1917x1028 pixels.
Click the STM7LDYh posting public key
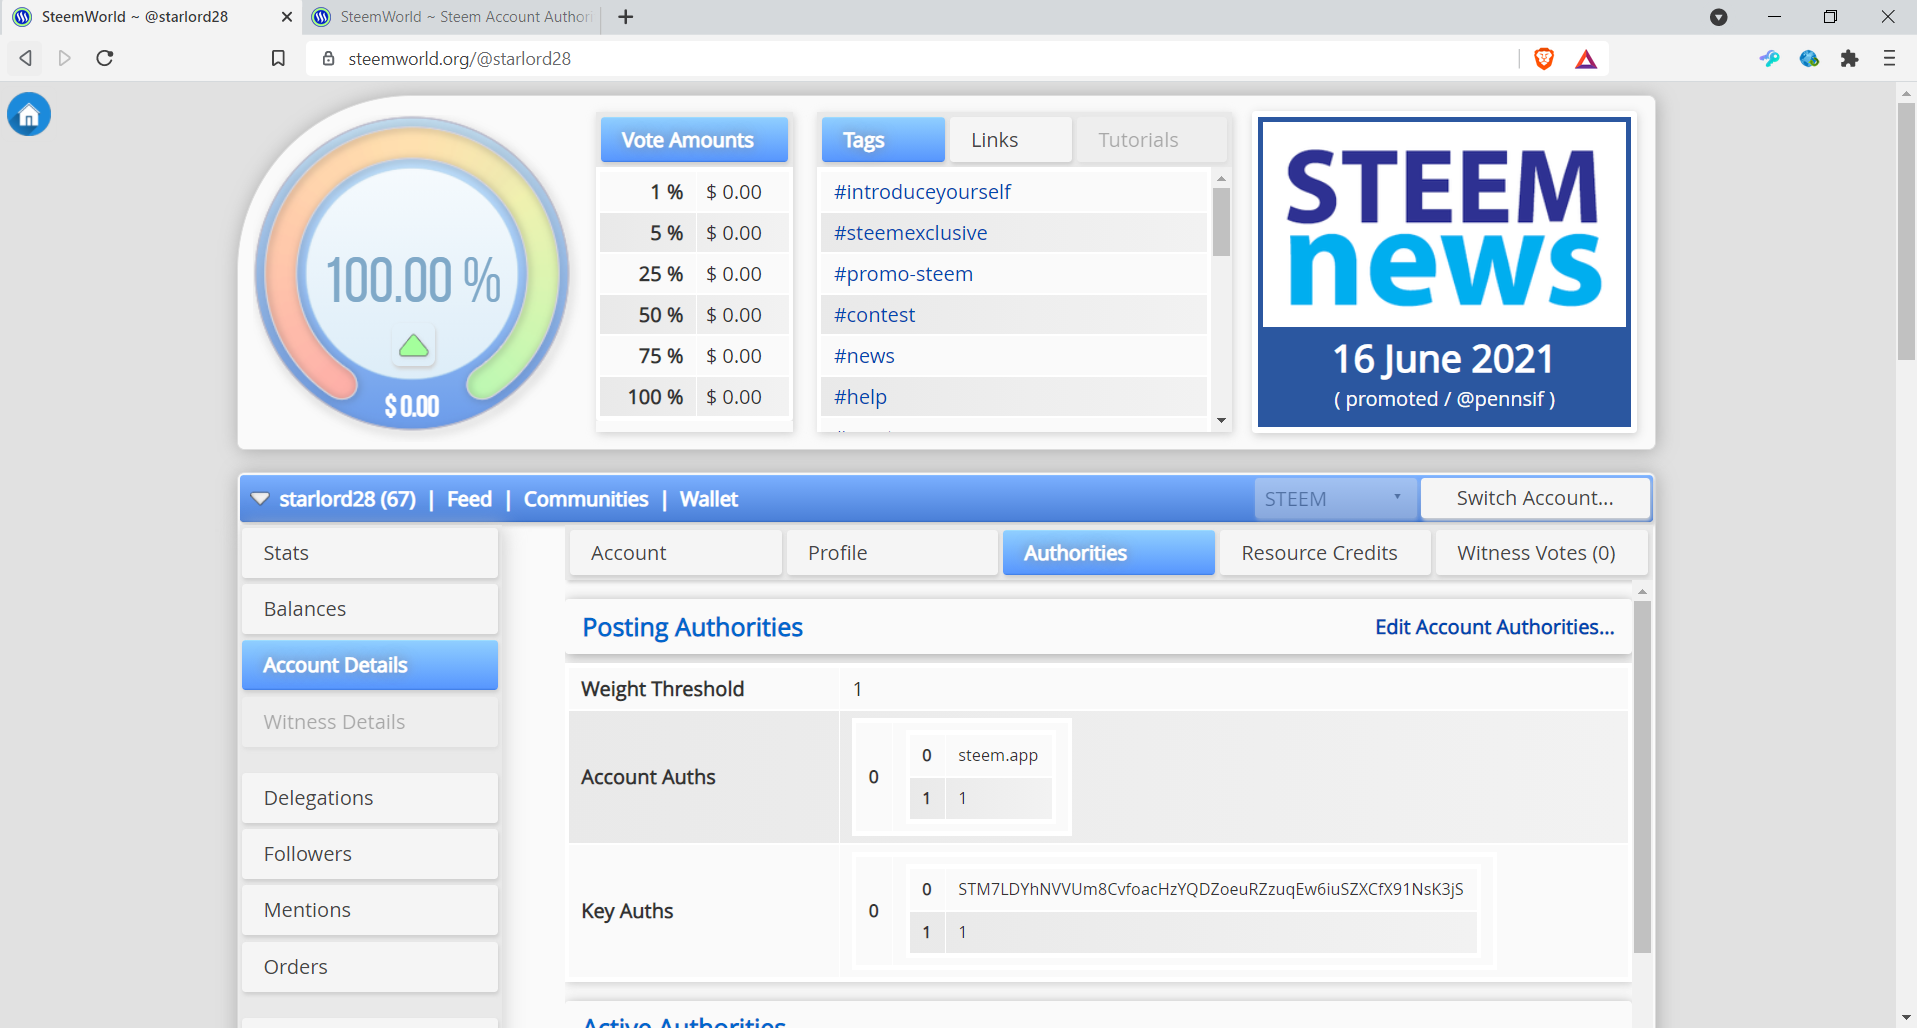1210,889
